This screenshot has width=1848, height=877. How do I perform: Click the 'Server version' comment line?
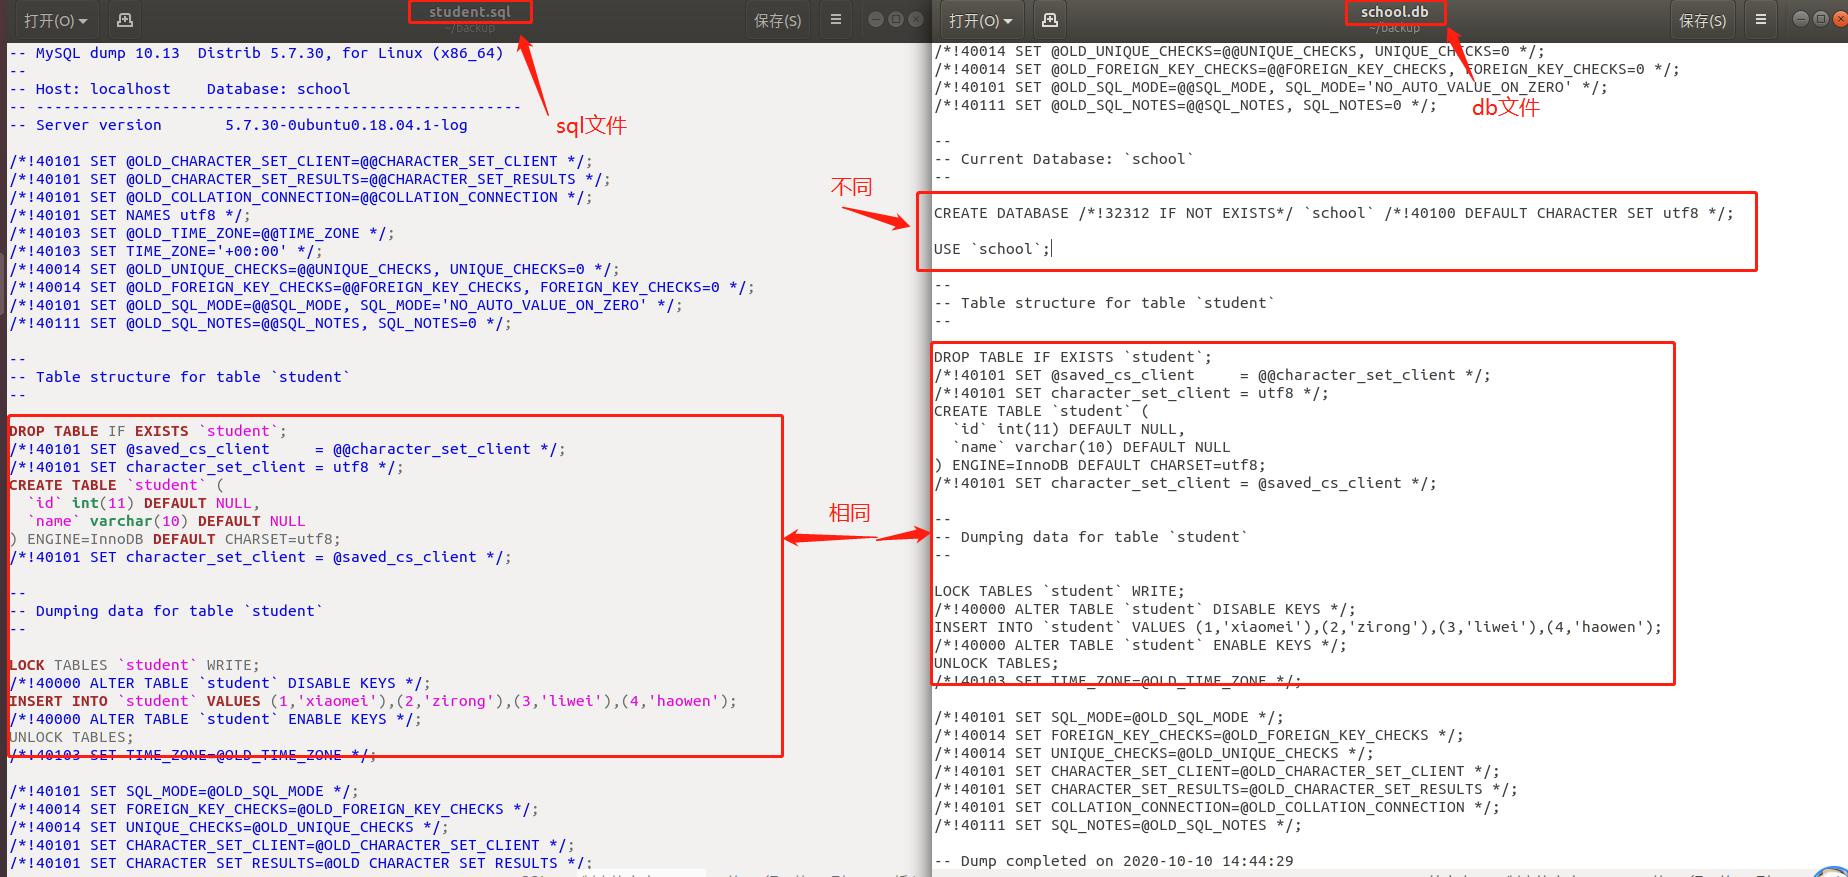239,125
